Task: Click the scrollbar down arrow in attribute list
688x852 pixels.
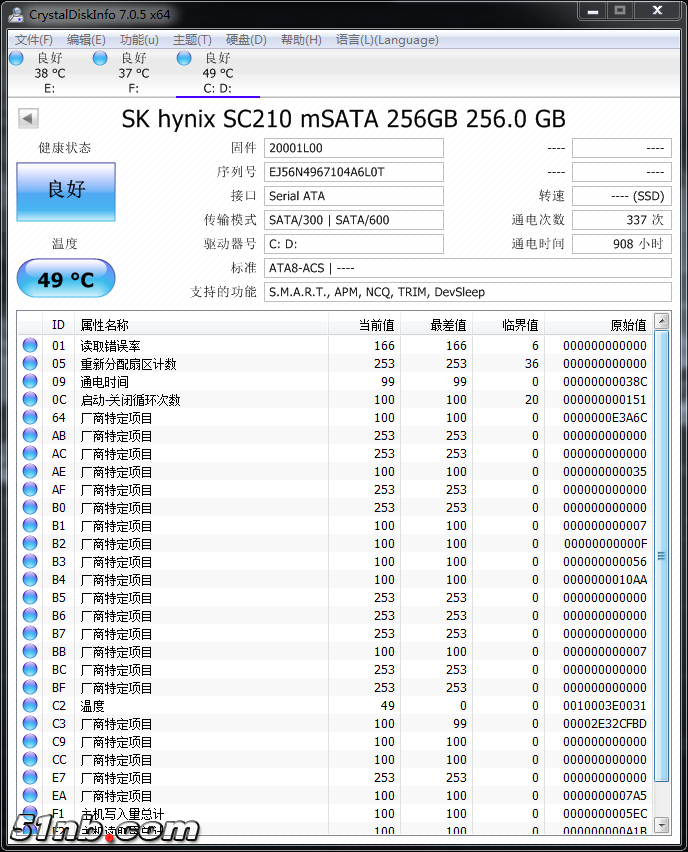Action: pyautogui.click(x=661, y=825)
